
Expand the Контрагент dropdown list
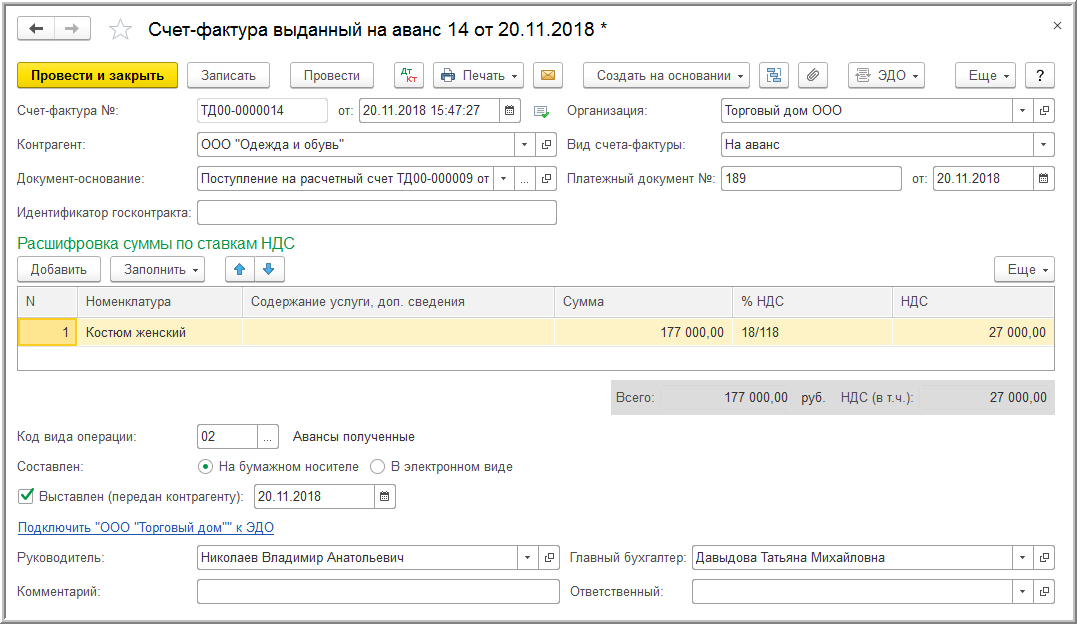525,144
